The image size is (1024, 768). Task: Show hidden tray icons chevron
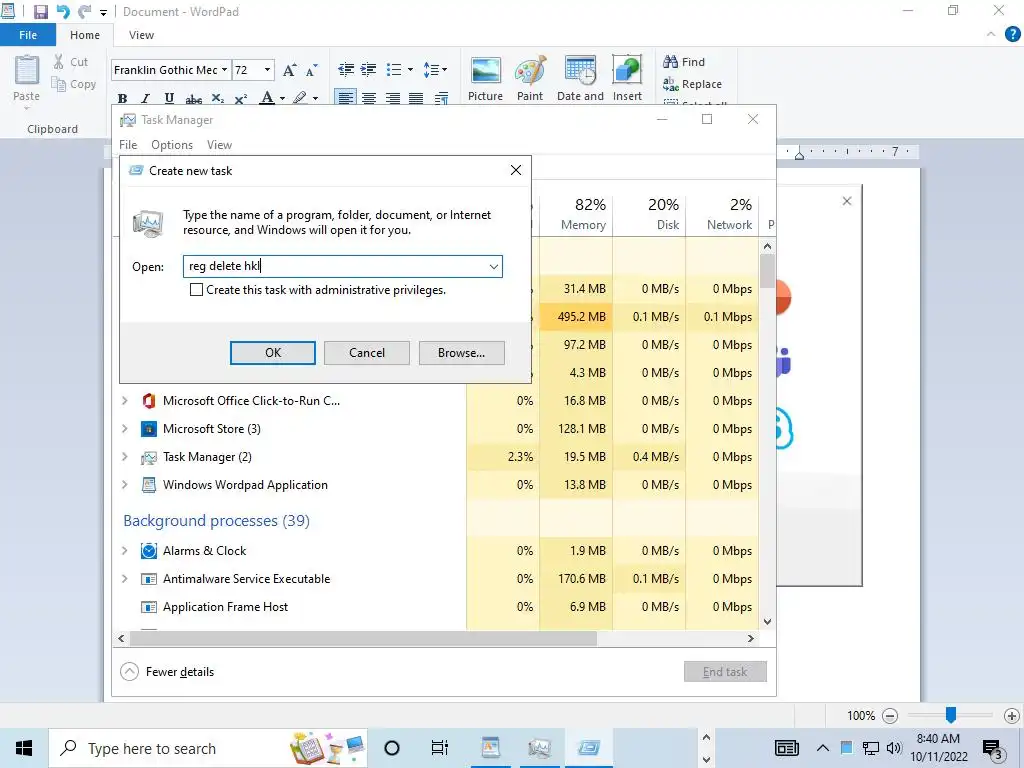pyautogui.click(x=823, y=748)
